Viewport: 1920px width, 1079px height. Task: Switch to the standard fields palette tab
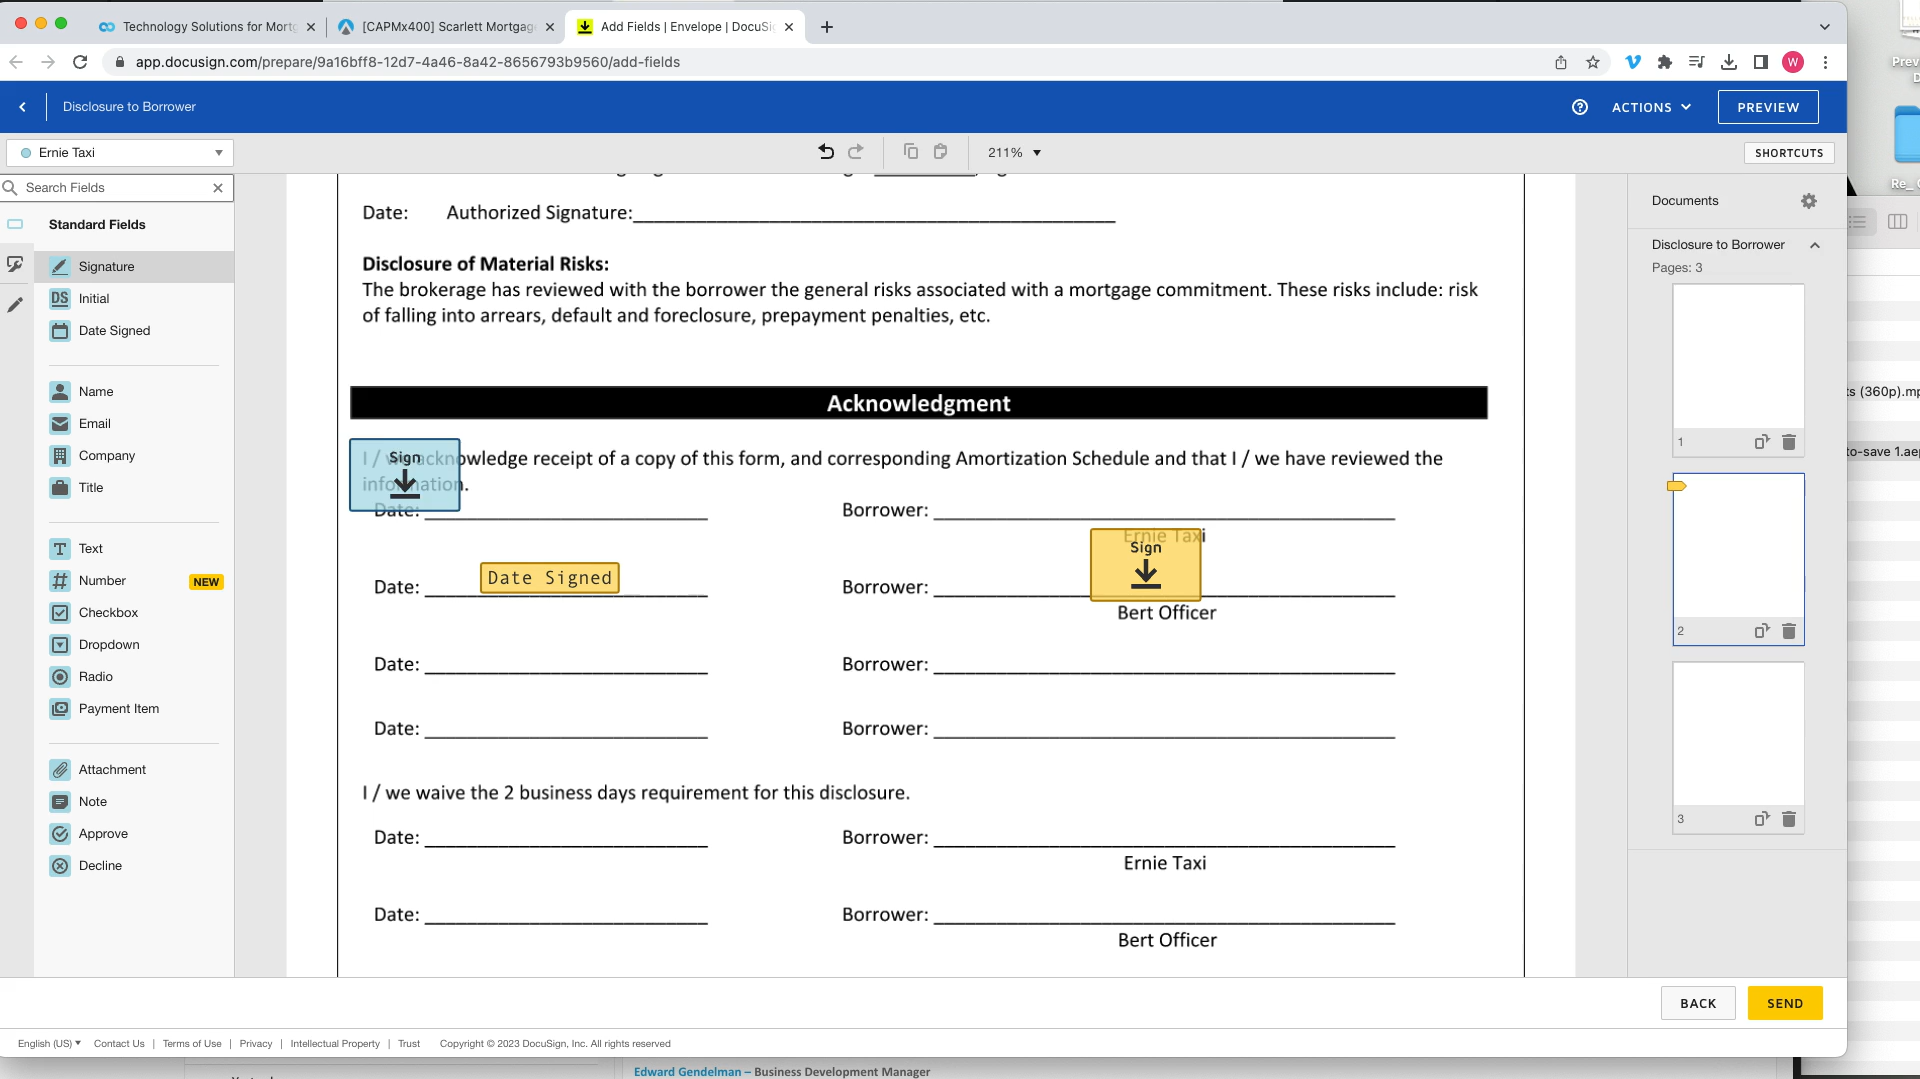(15, 224)
